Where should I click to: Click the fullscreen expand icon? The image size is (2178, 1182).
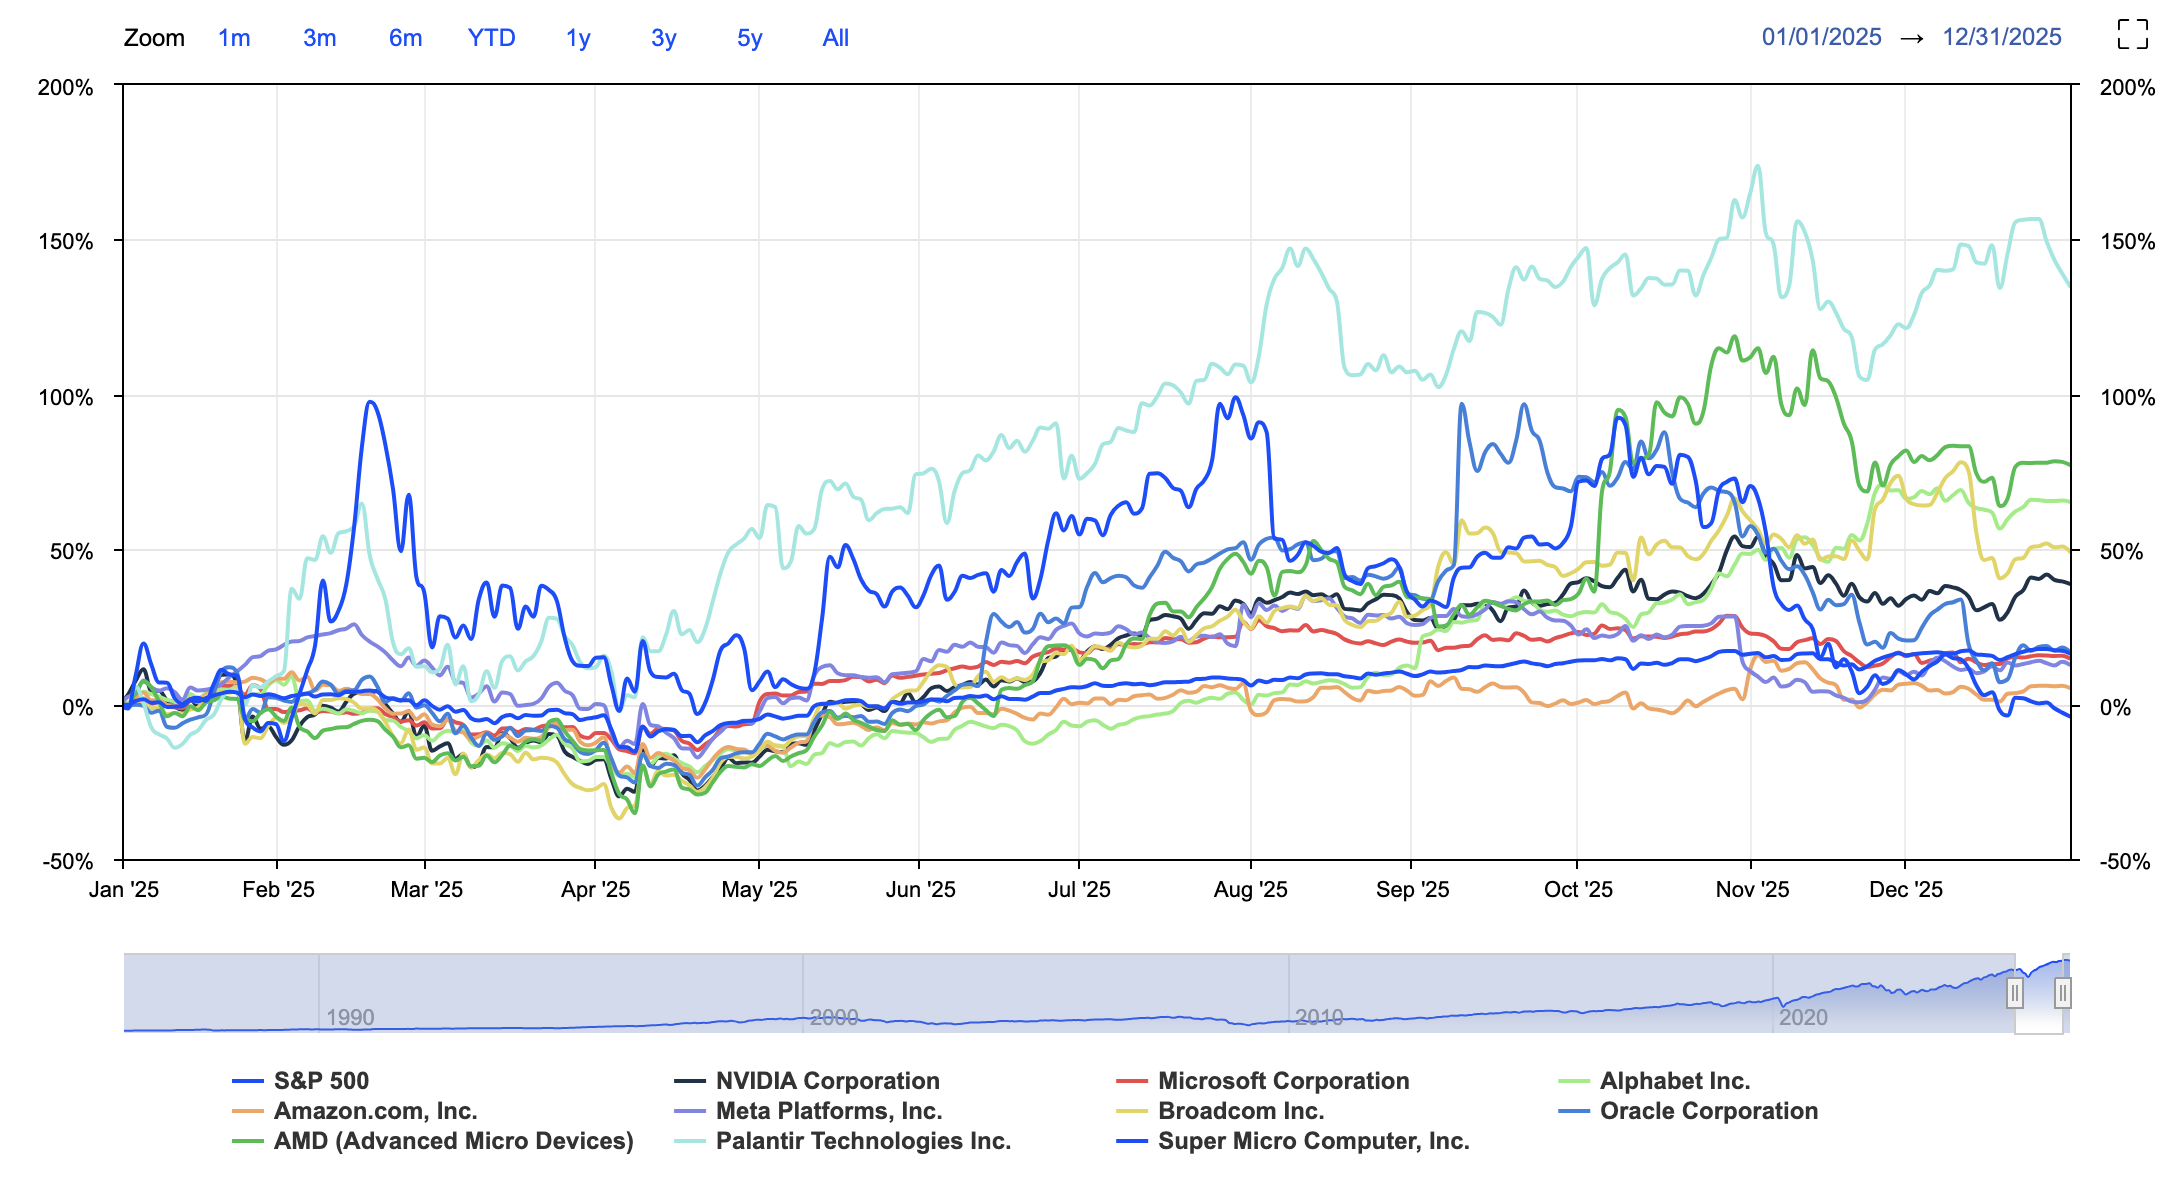2132,34
